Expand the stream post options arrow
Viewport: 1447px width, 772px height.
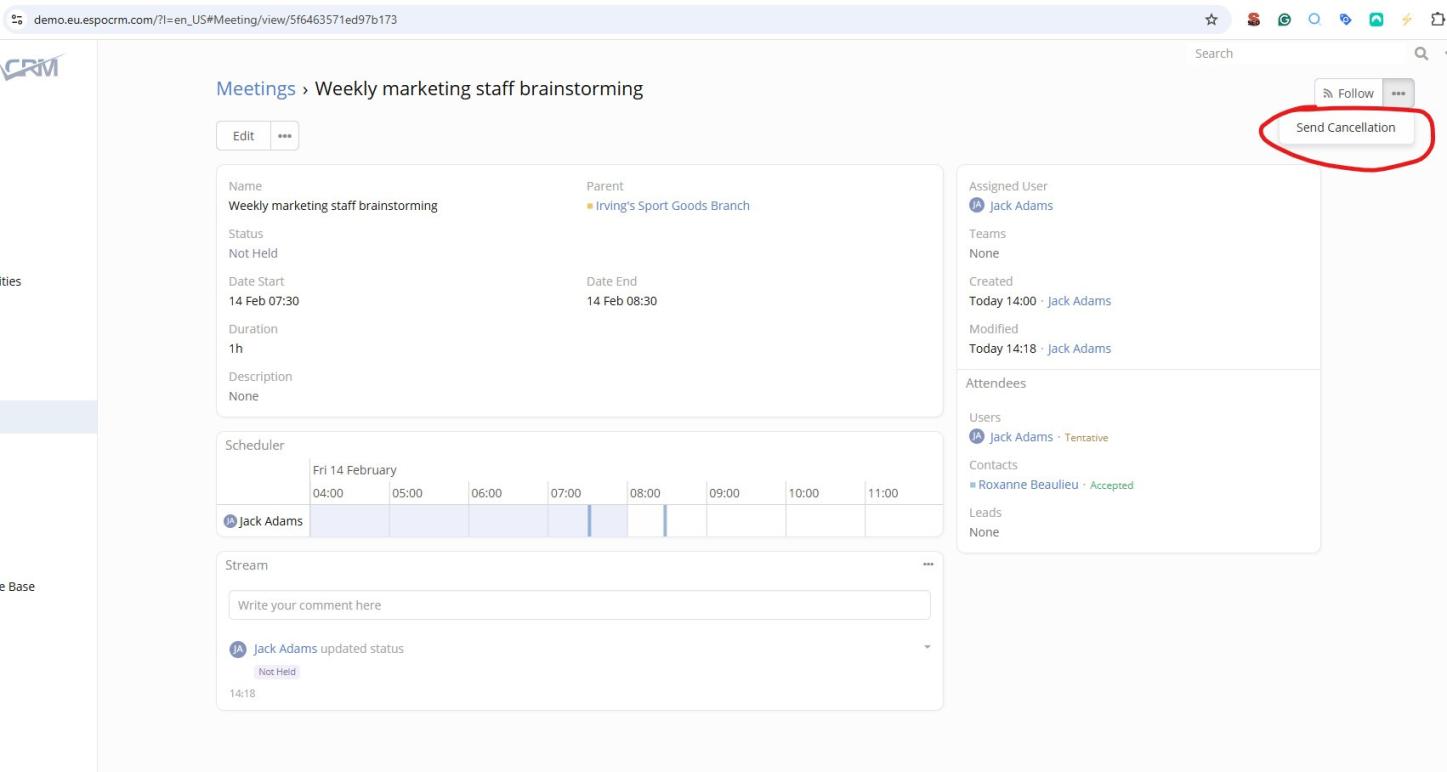tap(927, 648)
